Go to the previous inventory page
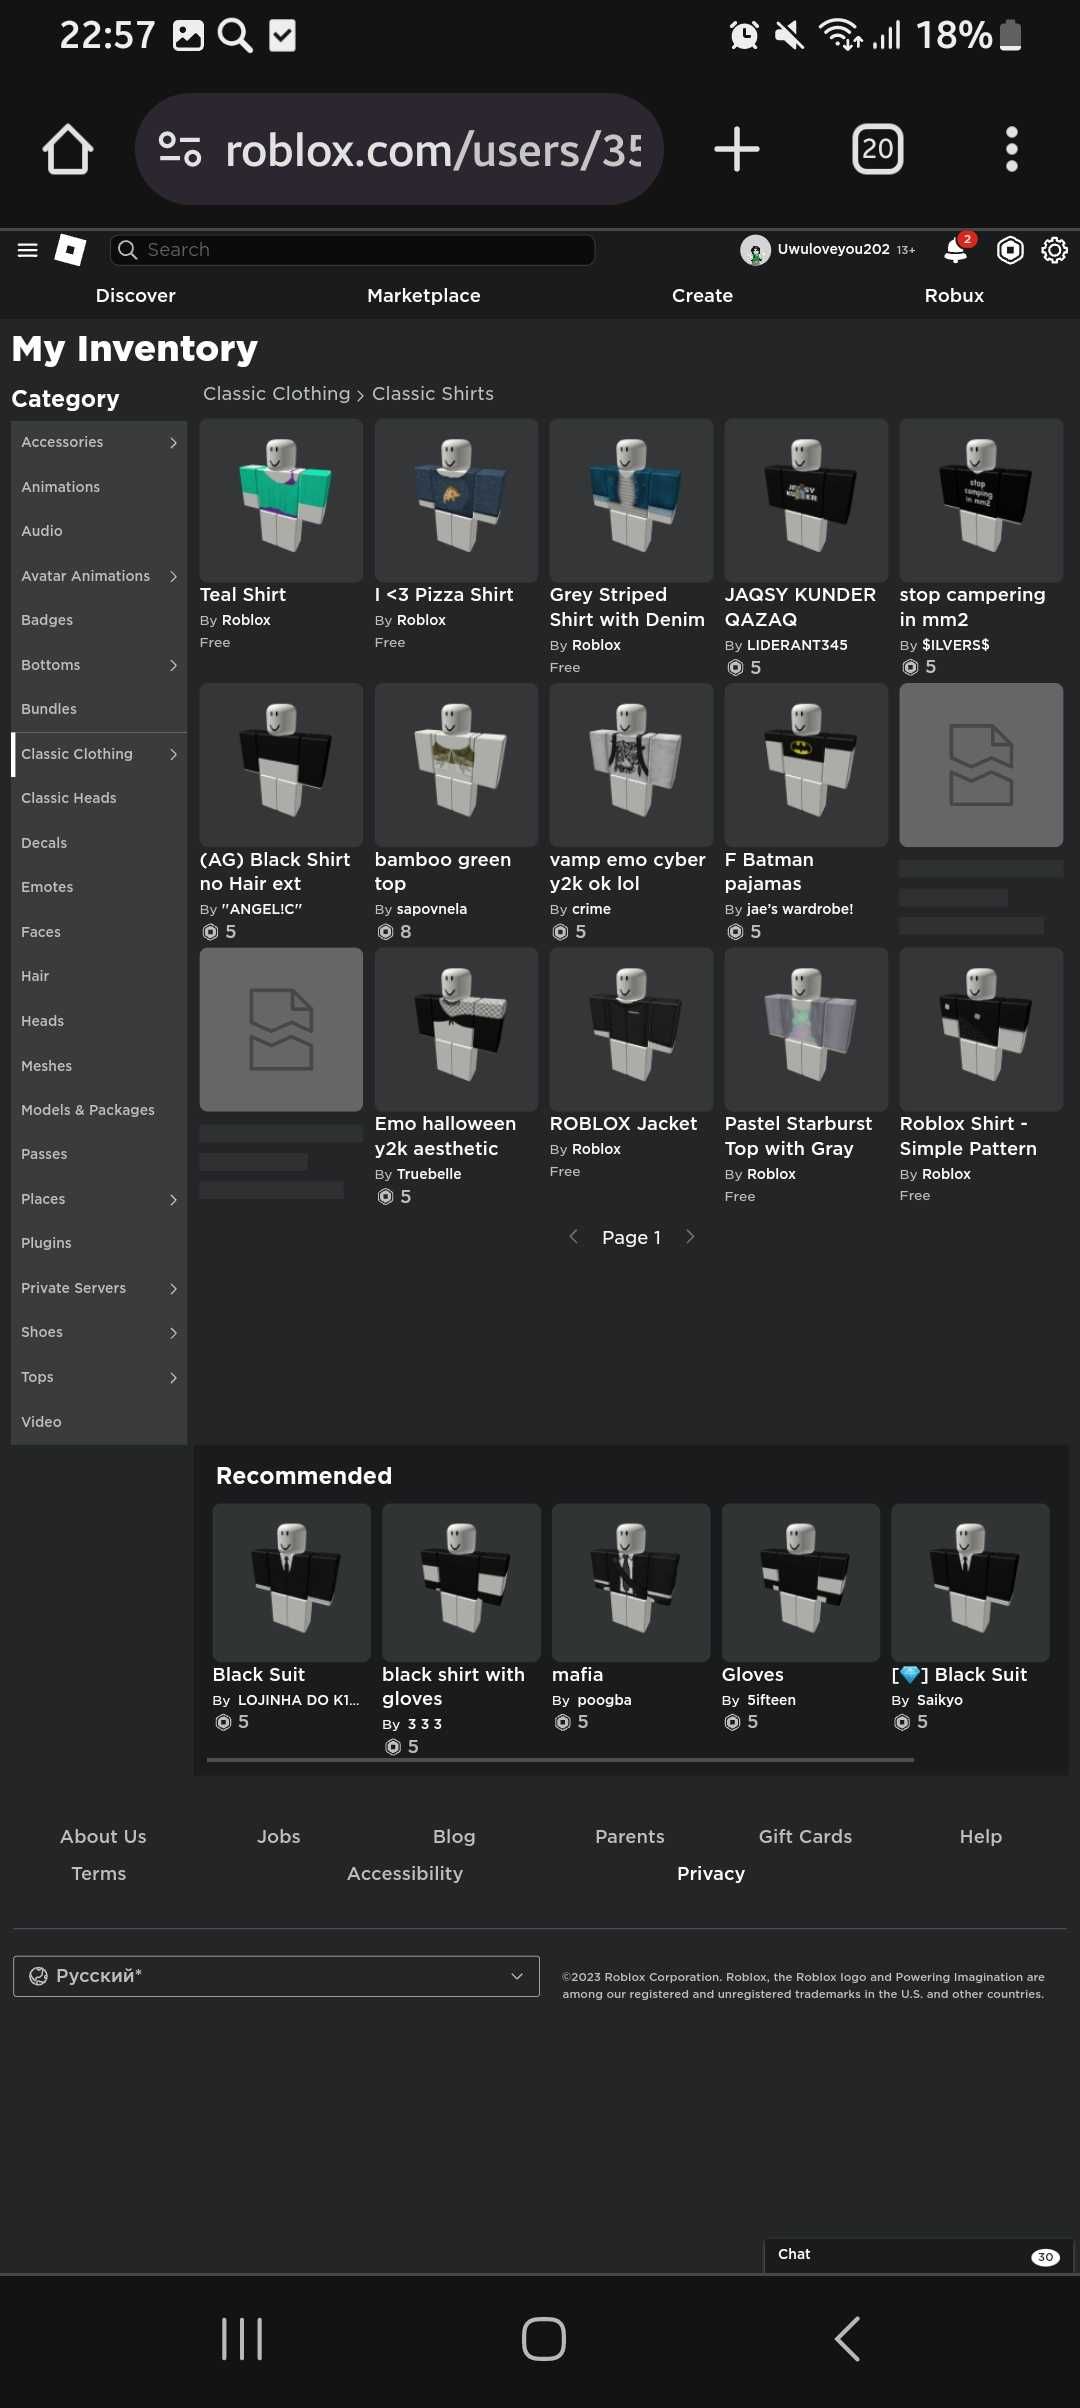This screenshot has width=1080, height=2408. coord(574,1237)
